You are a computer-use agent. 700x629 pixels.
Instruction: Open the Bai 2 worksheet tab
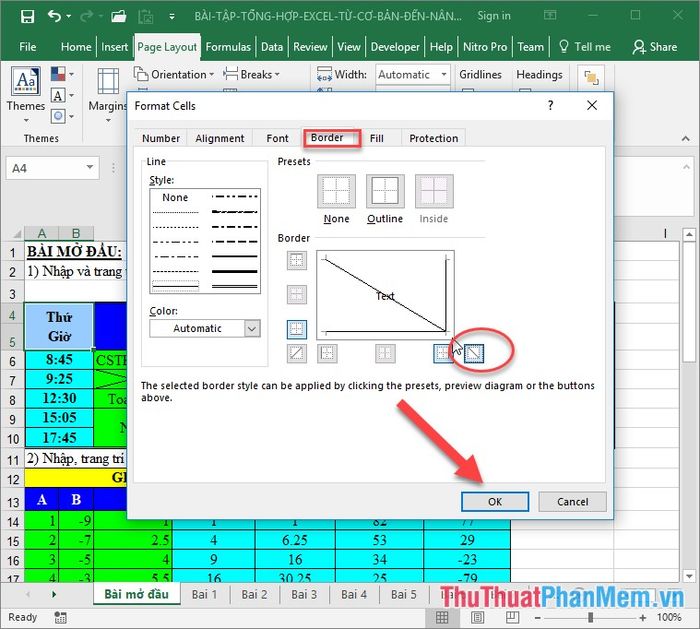pyautogui.click(x=254, y=594)
